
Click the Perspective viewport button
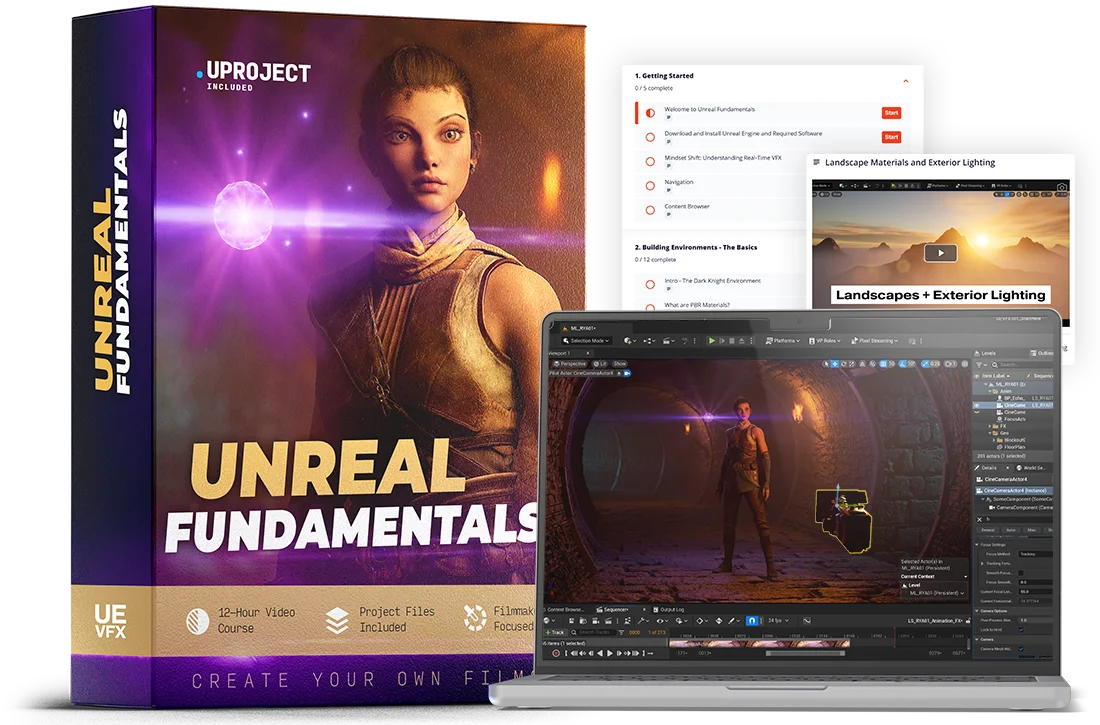coord(570,364)
